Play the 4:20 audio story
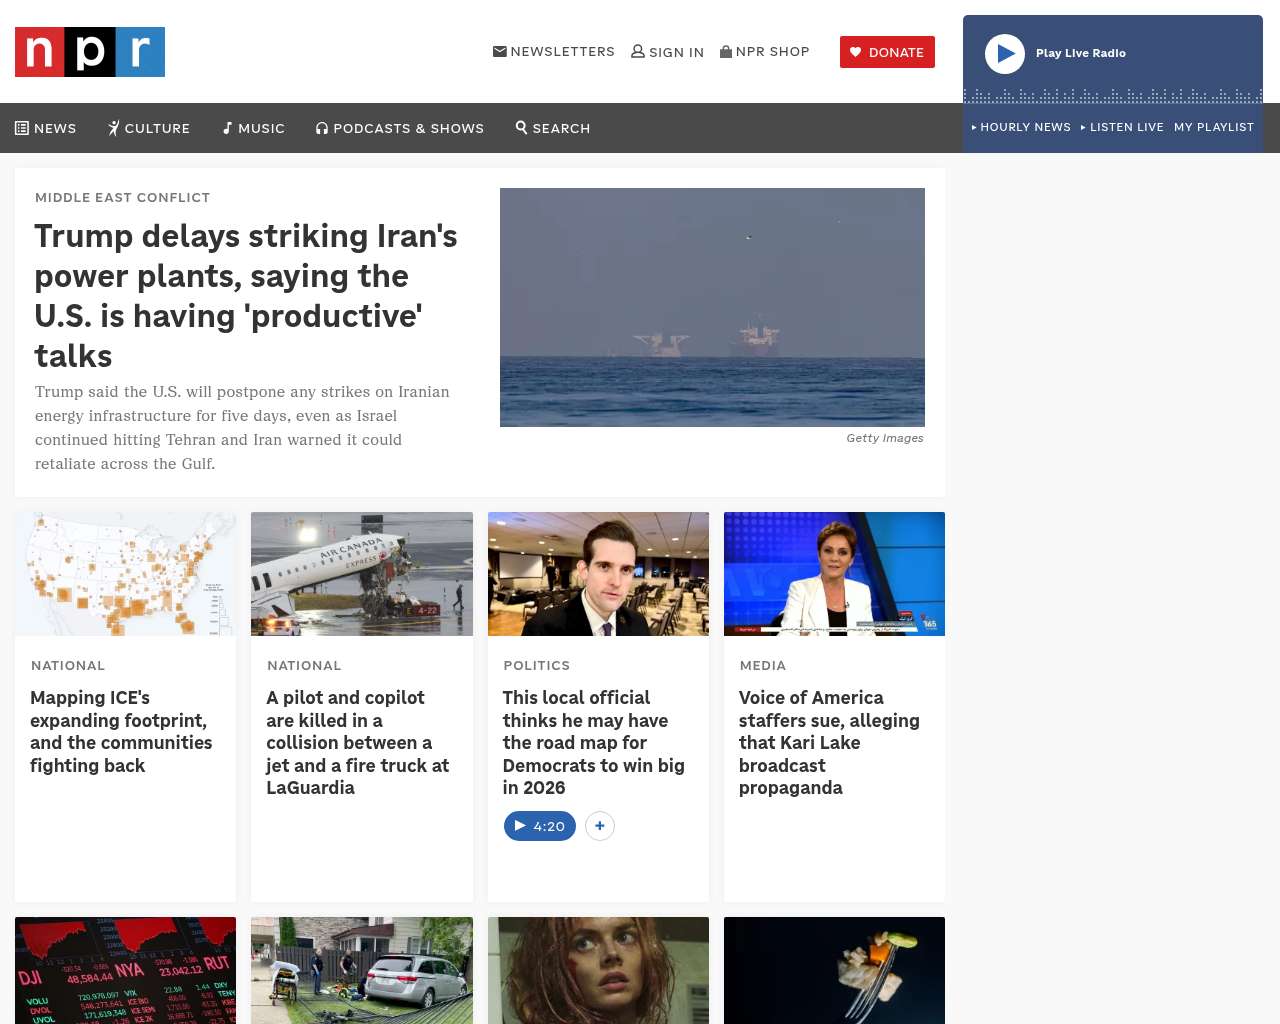Screen dimensions: 1280x1024 (x=540, y=826)
